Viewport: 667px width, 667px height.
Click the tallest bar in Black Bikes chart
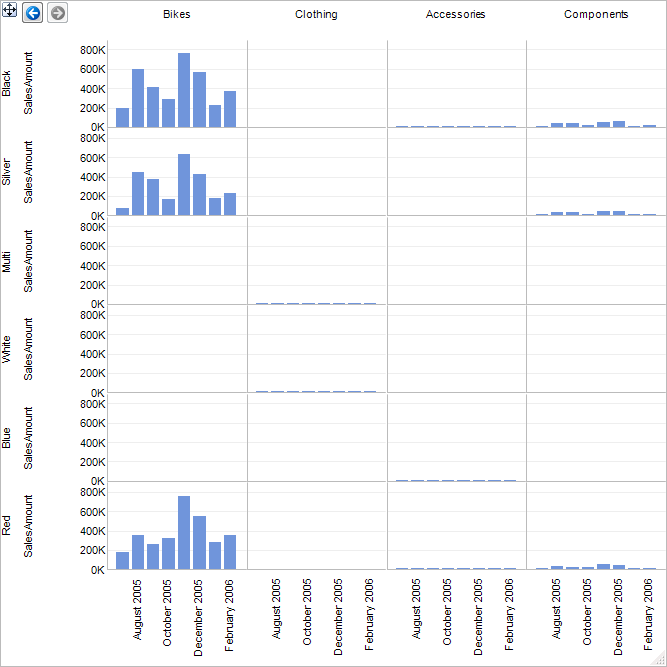coord(184,90)
